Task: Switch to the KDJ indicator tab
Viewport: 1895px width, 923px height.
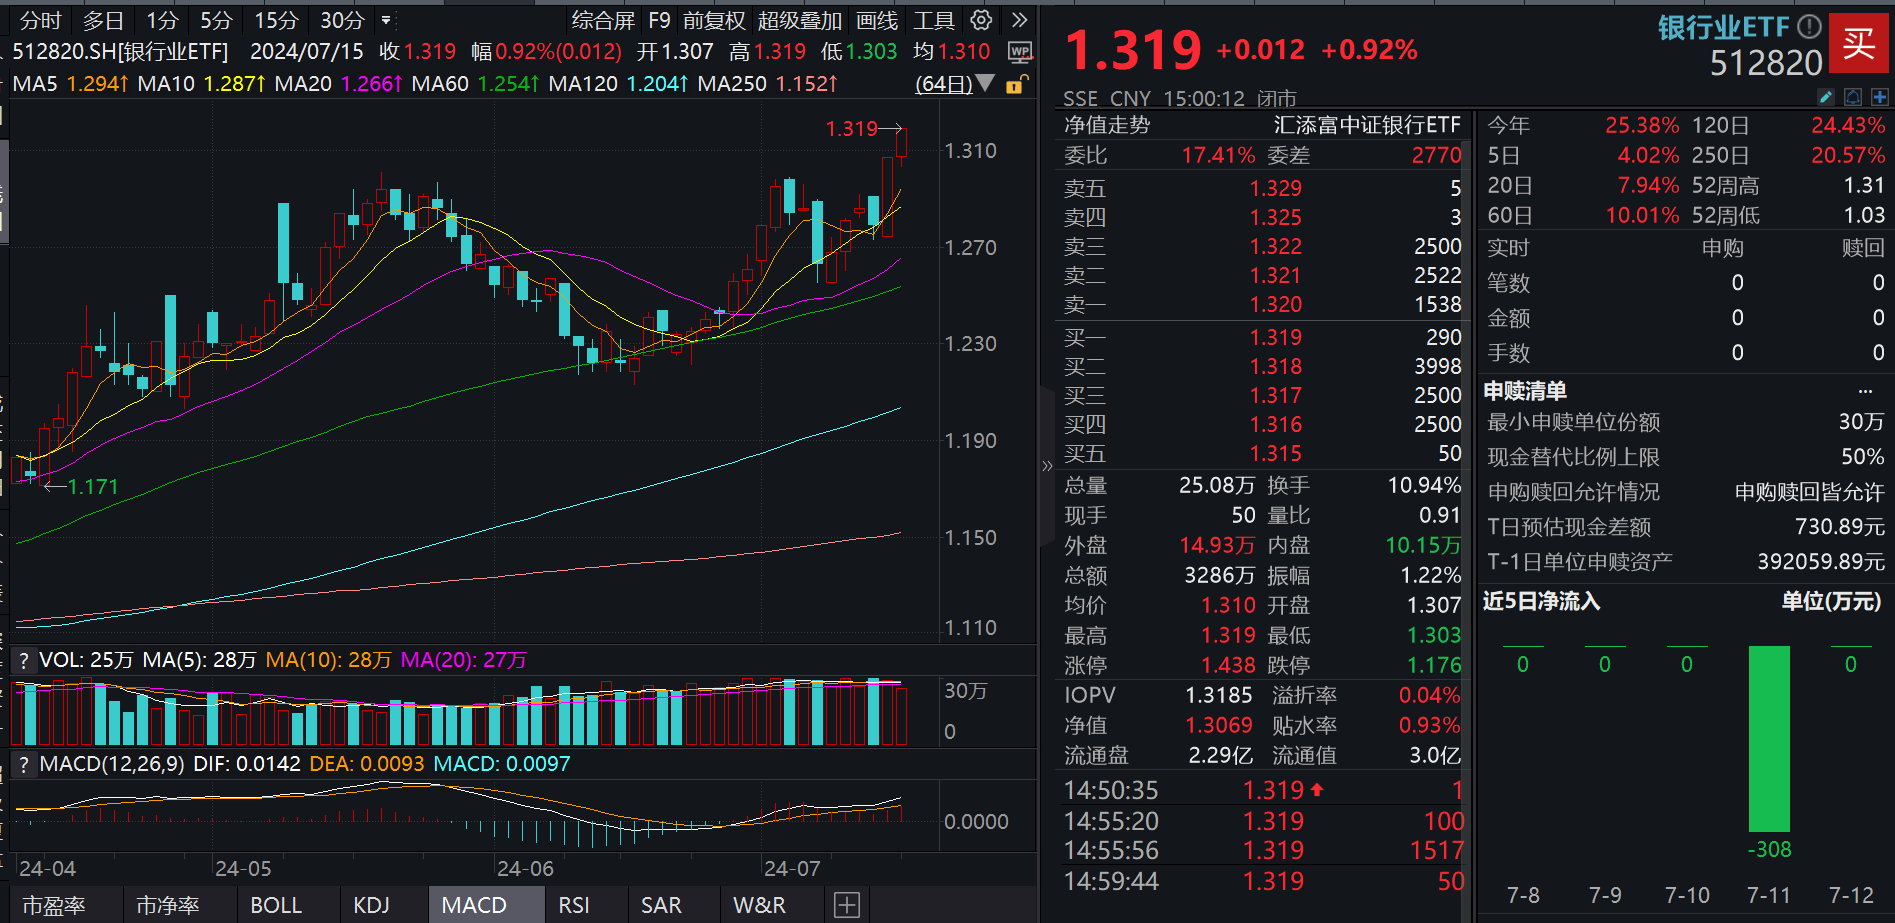Action: click(372, 905)
